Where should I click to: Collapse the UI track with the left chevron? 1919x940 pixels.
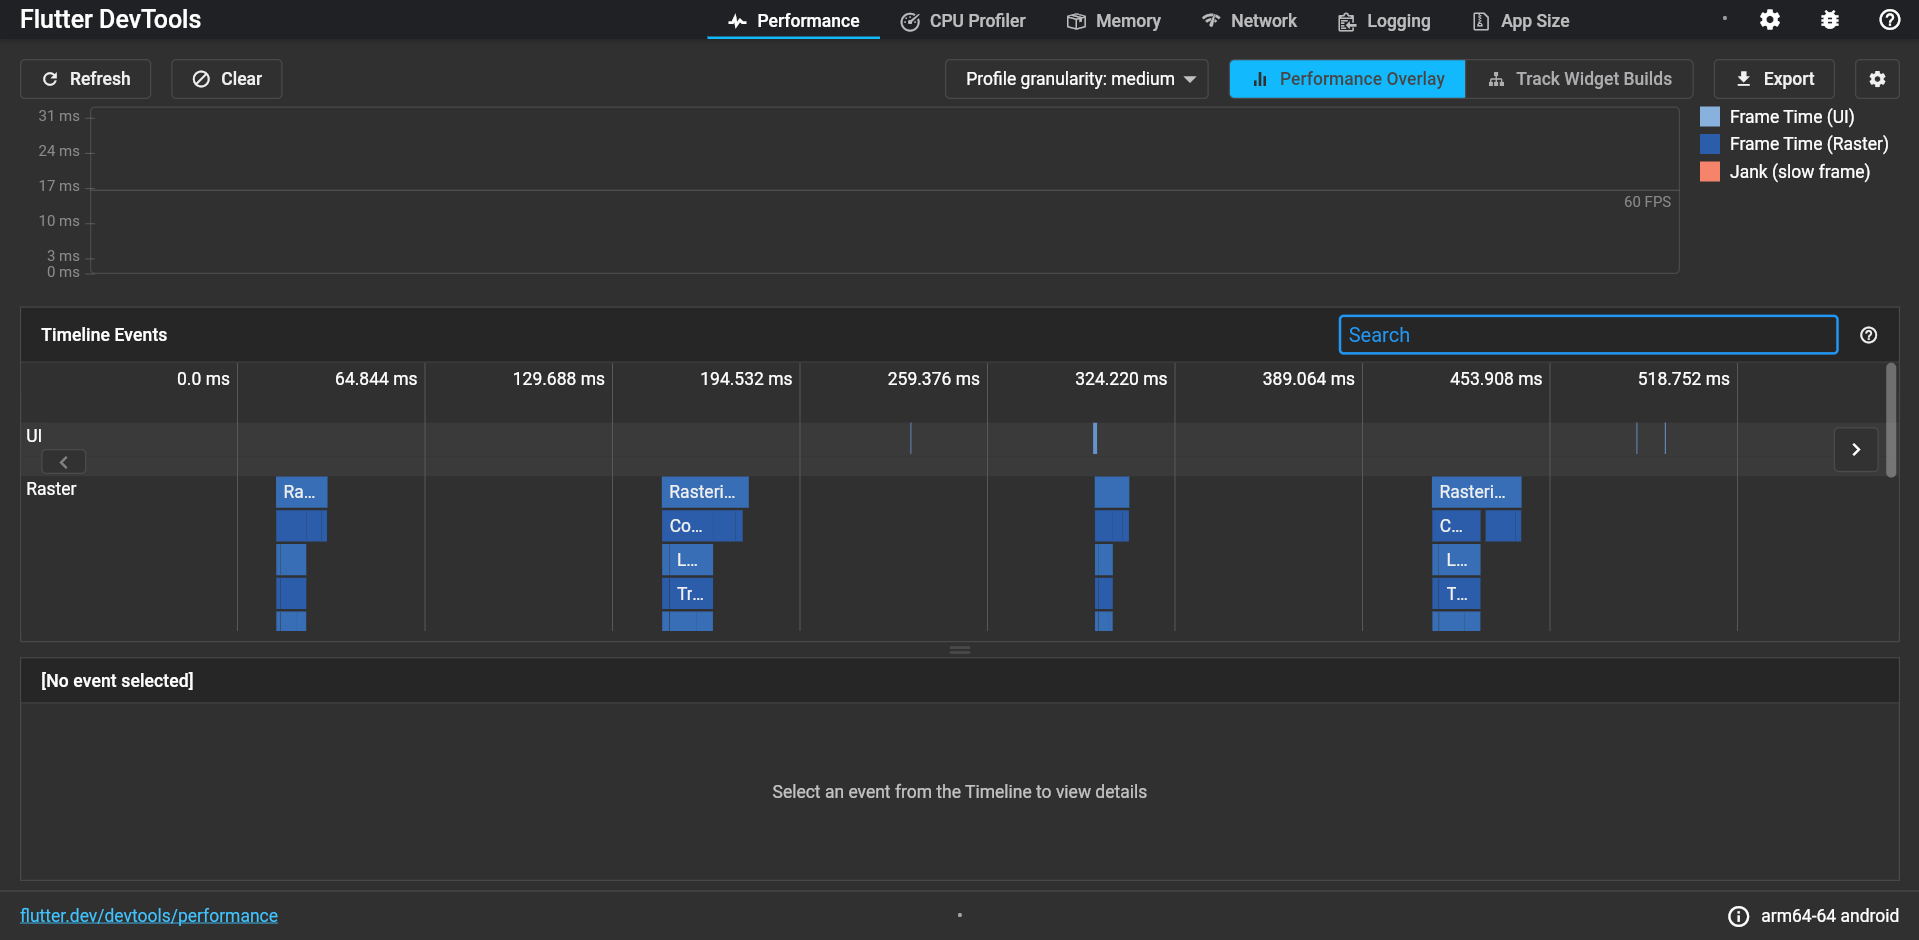(x=63, y=461)
